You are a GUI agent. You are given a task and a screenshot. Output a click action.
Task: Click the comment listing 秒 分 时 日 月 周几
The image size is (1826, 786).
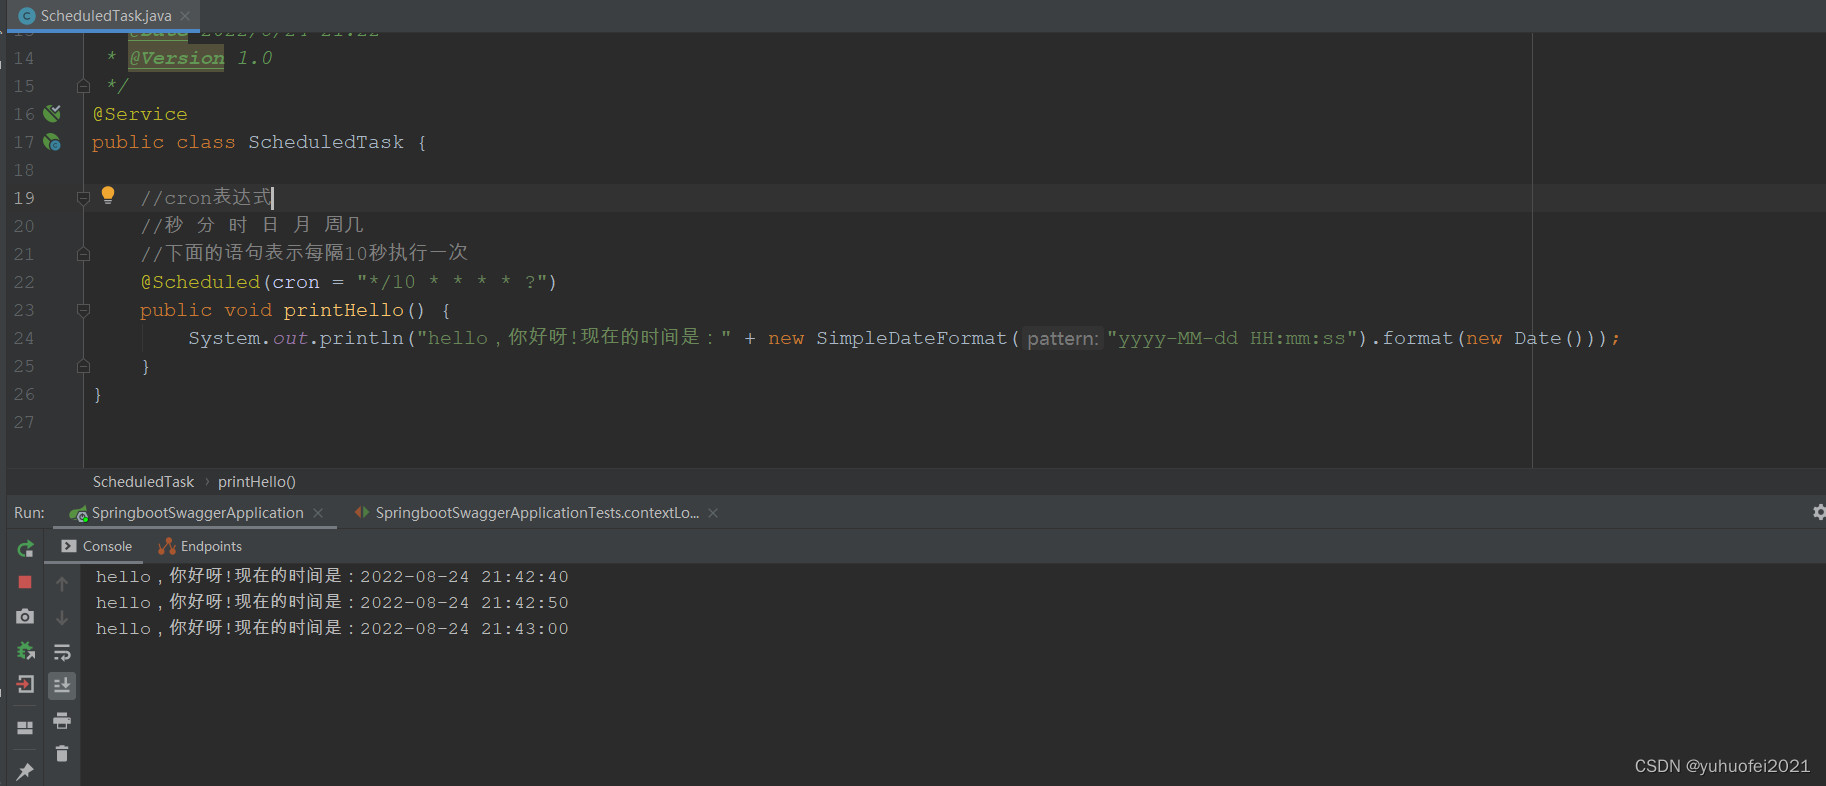click(x=252, y=226)
